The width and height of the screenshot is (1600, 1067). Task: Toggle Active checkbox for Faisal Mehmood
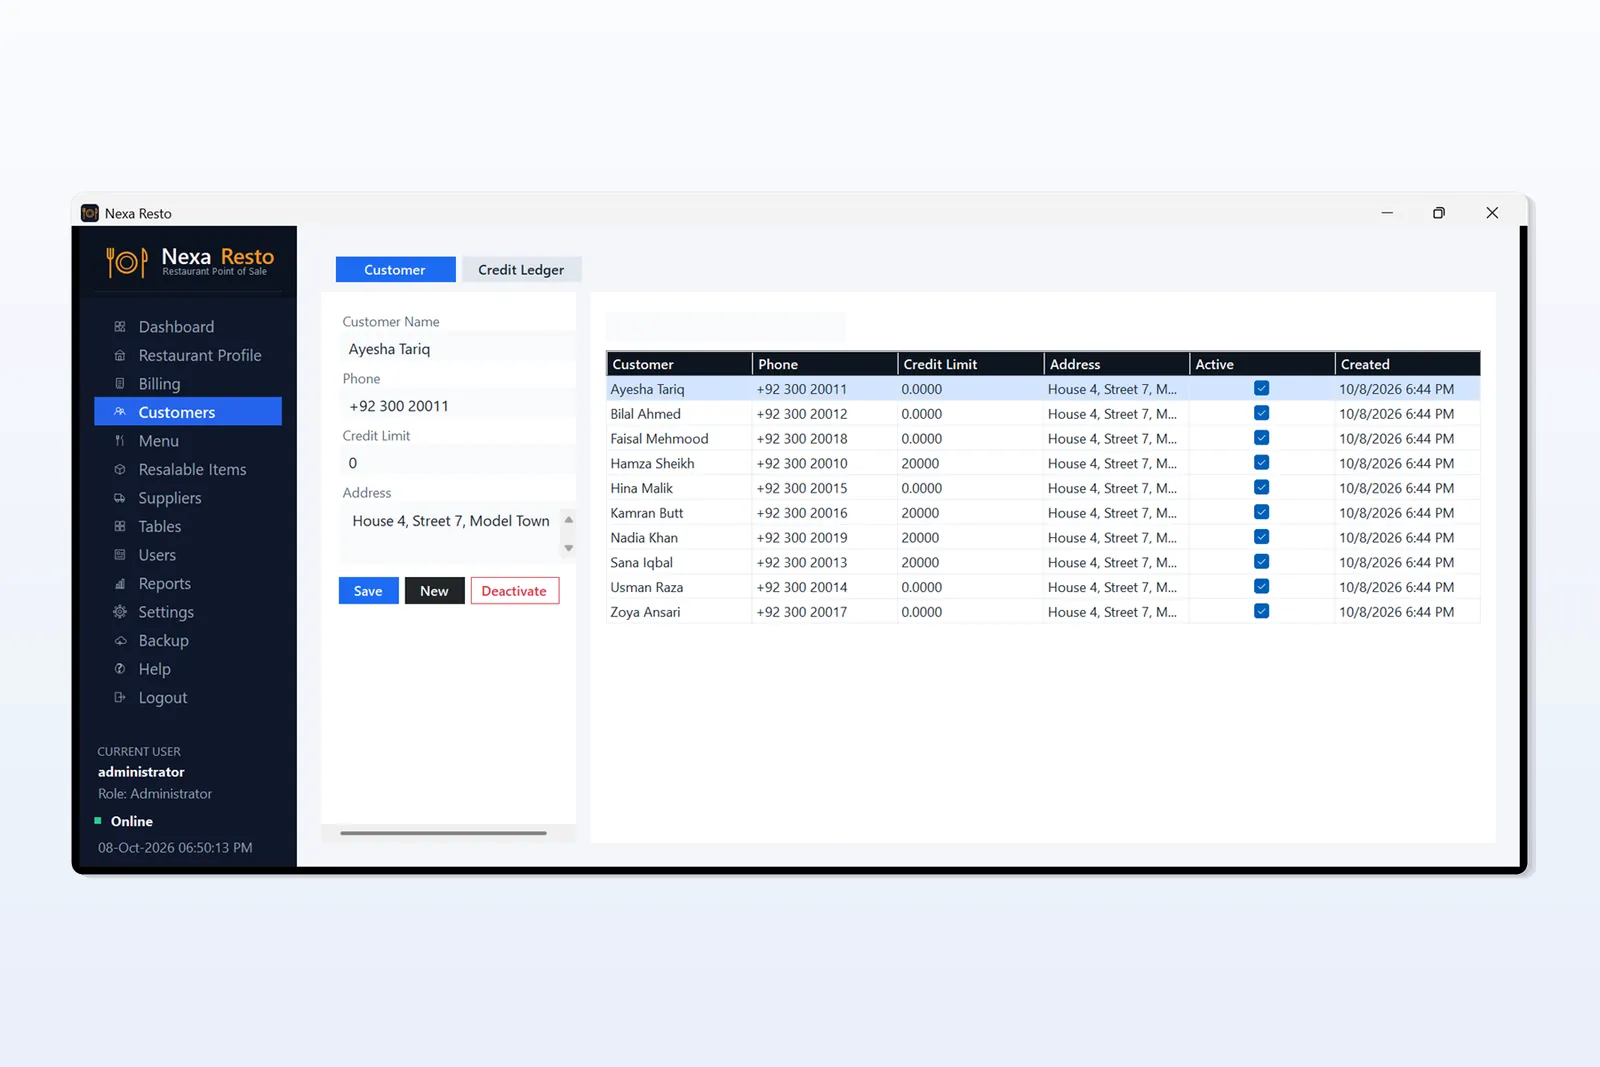pyautogui.click(x=1261, y=438)
